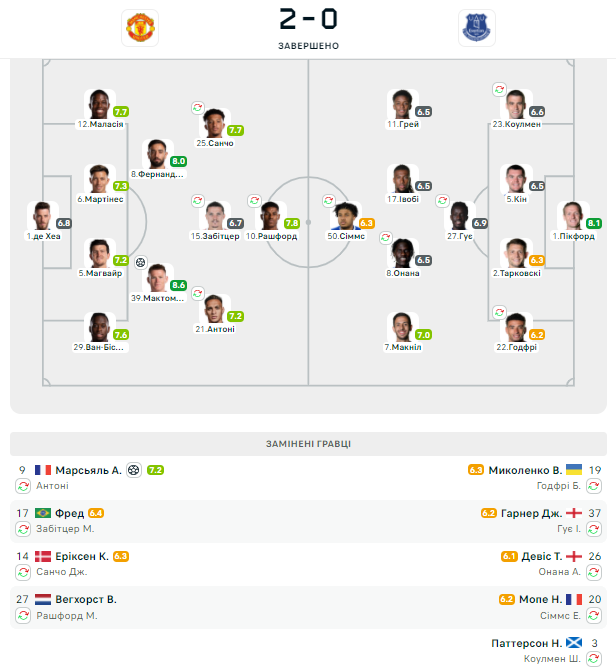Click the French flag next to Марсьяль
616x672 pixels.
click(43, 470)
